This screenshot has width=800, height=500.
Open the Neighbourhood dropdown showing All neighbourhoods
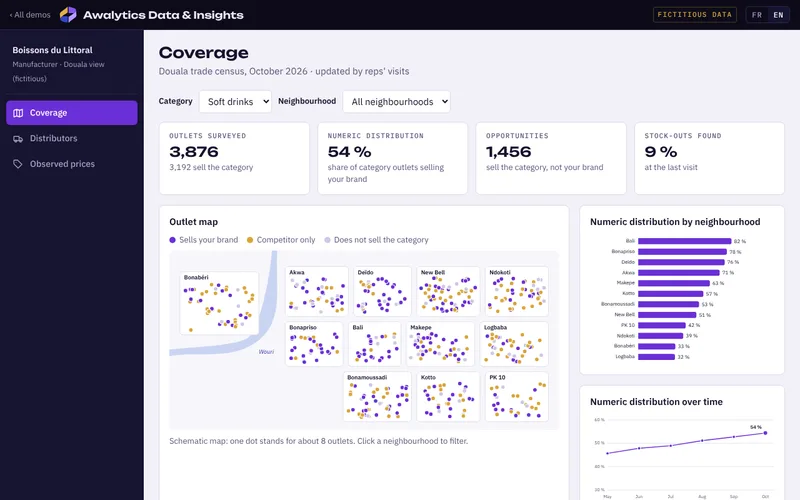click(x=396, y=102)
